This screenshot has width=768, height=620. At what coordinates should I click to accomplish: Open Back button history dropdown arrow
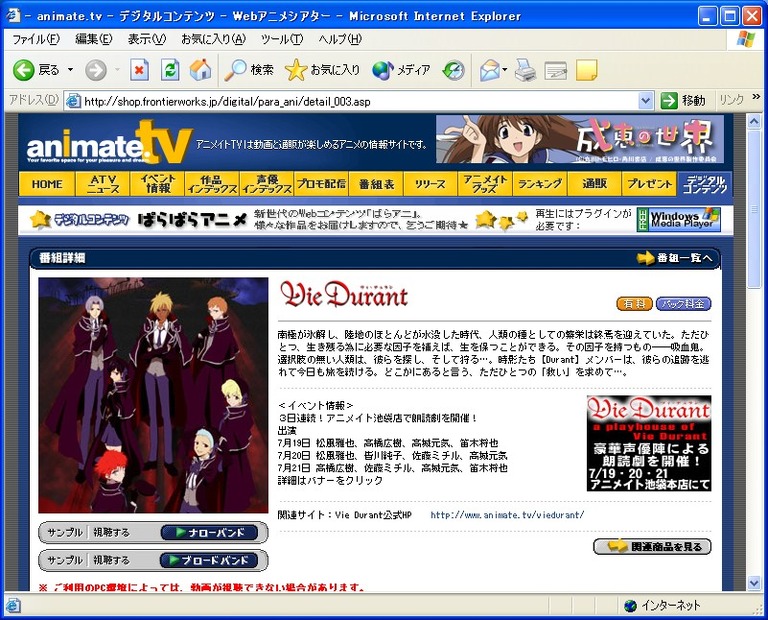[x=71, y=70]
